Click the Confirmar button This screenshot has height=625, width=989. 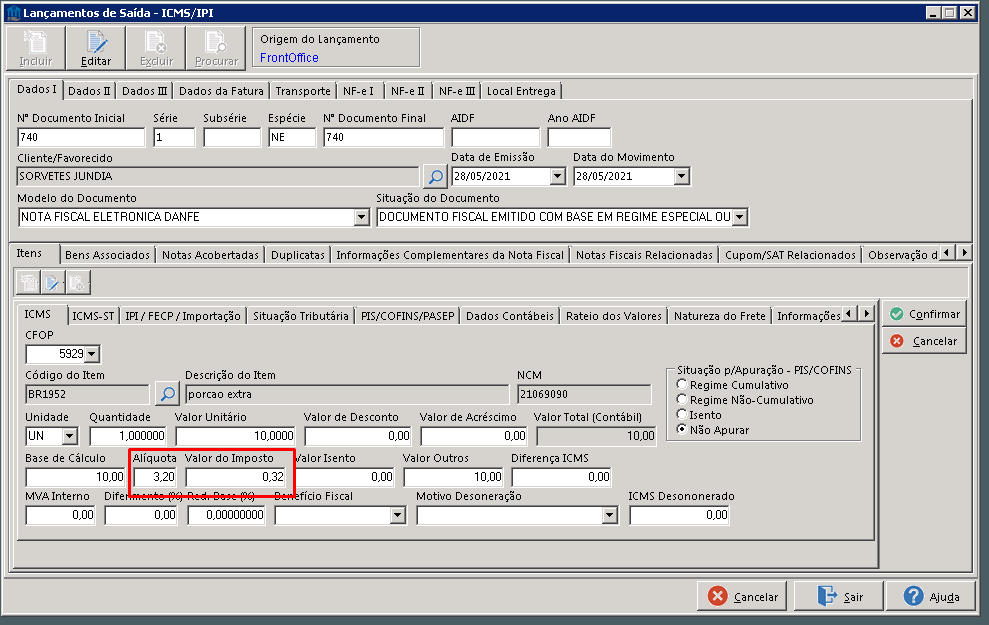[x=924, y=314]
